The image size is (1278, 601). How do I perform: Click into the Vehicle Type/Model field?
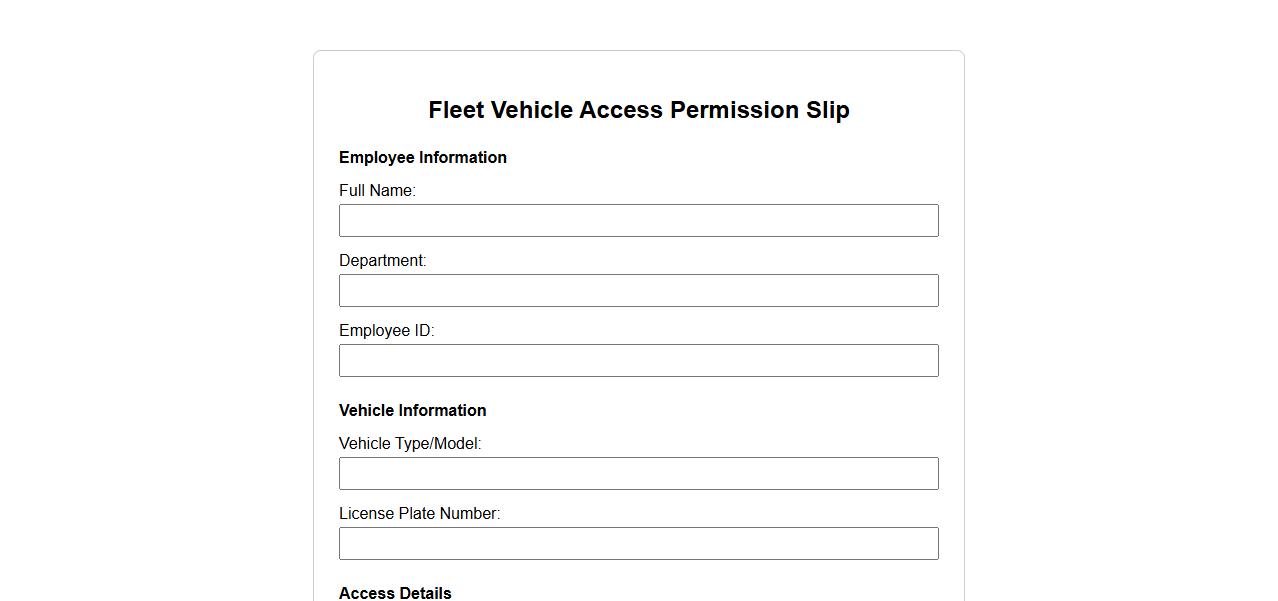pos(638,474)
